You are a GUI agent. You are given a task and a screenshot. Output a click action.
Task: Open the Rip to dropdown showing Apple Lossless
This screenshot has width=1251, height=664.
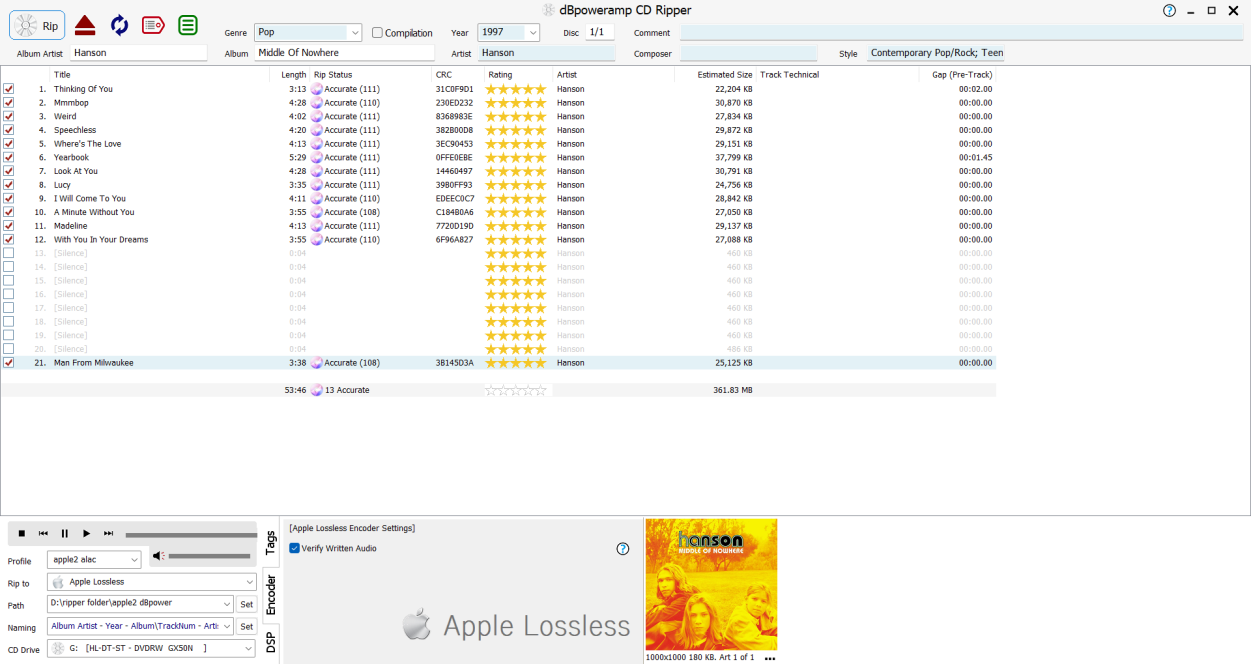tap(152, 582)
